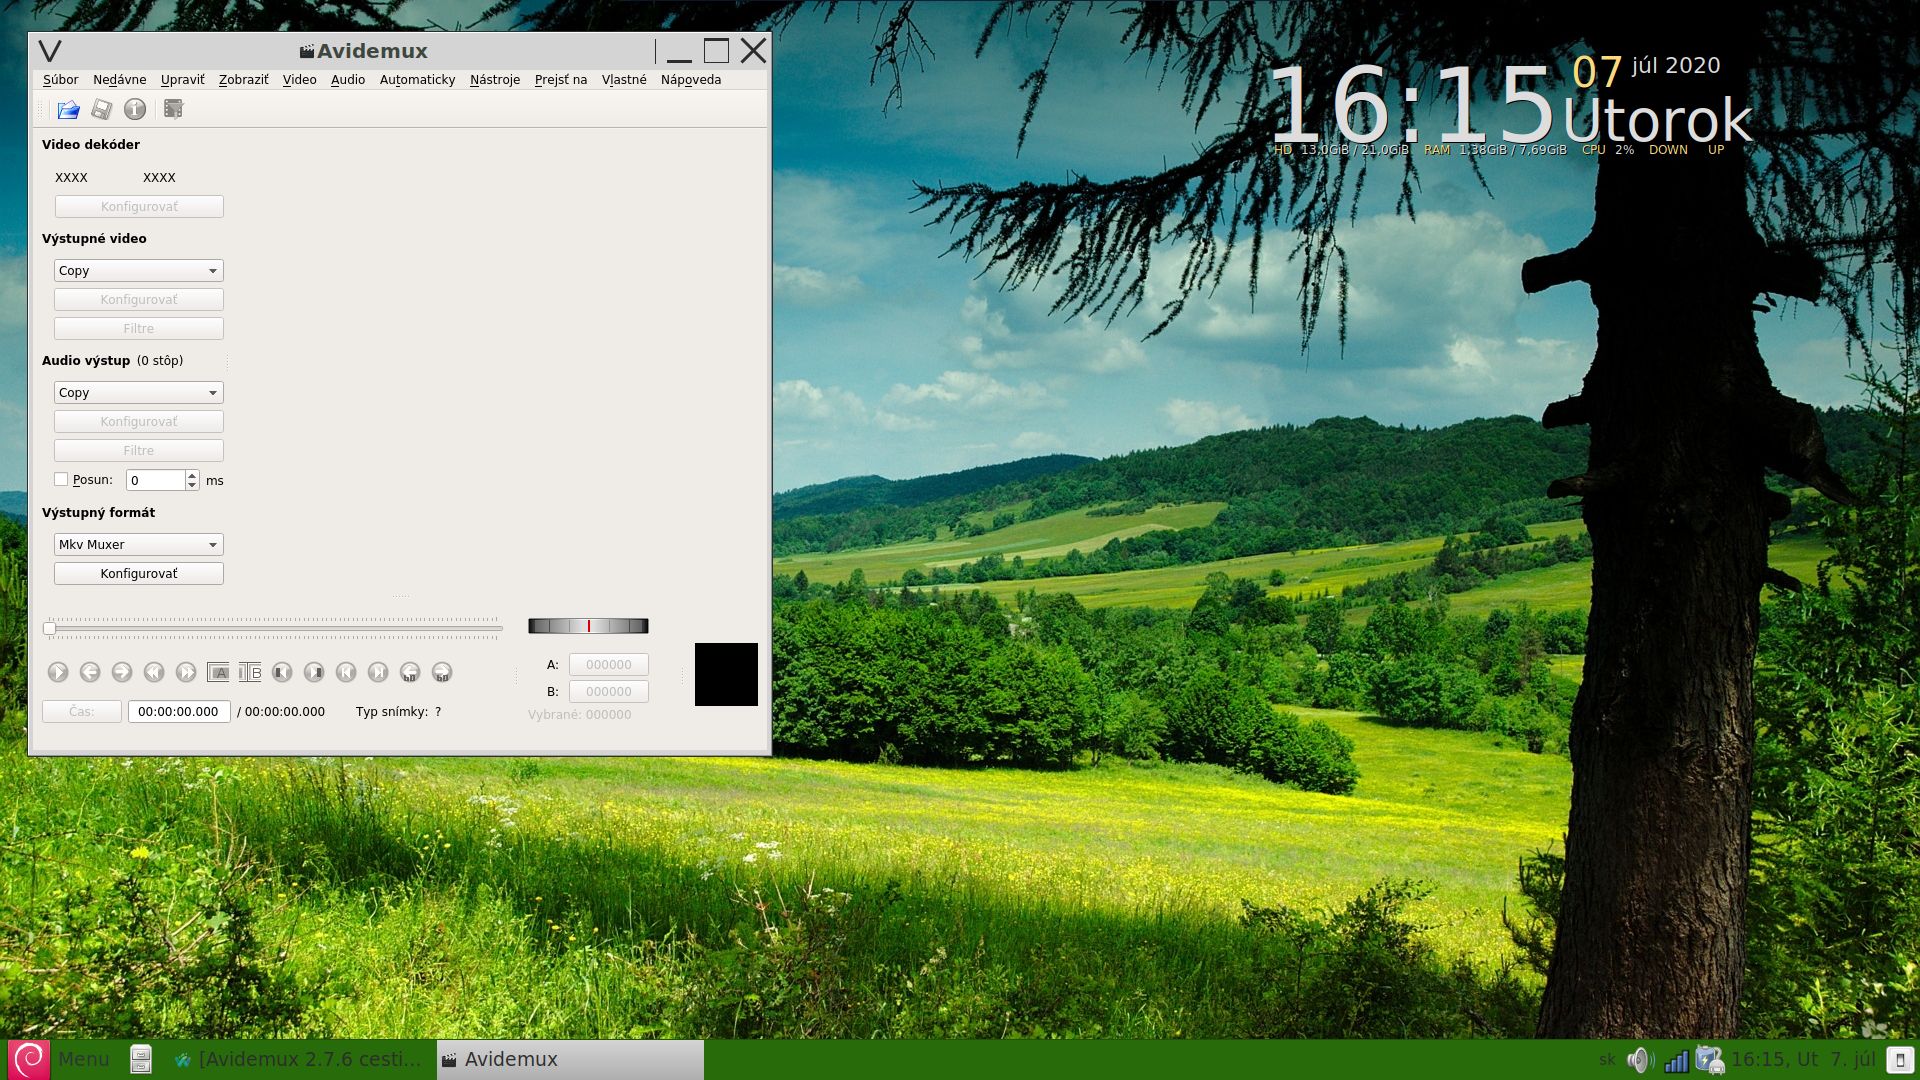Click the go to first frame icon
The width and height of the screenshot is (1920, 1080).
click(x=346, y=672)
